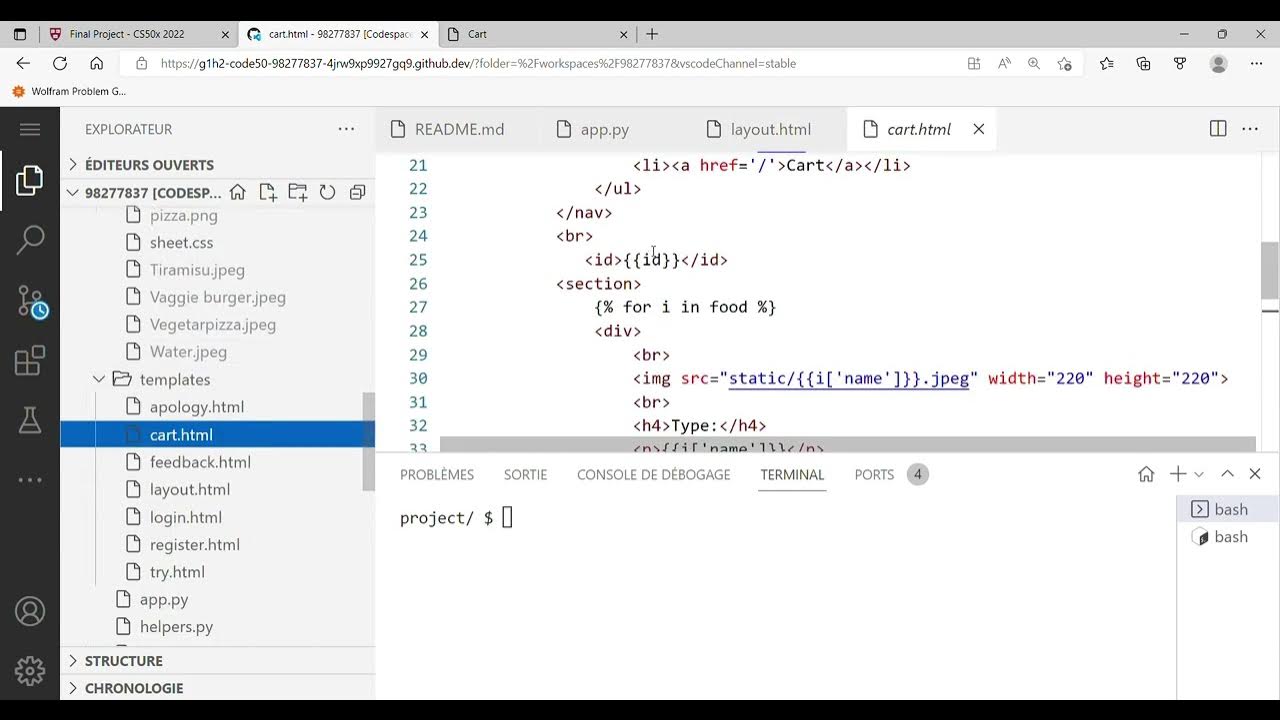Viewport: 1280px width, 720px height.
Task: Switch to the Cart browser tab
Action: coord(538,34)
